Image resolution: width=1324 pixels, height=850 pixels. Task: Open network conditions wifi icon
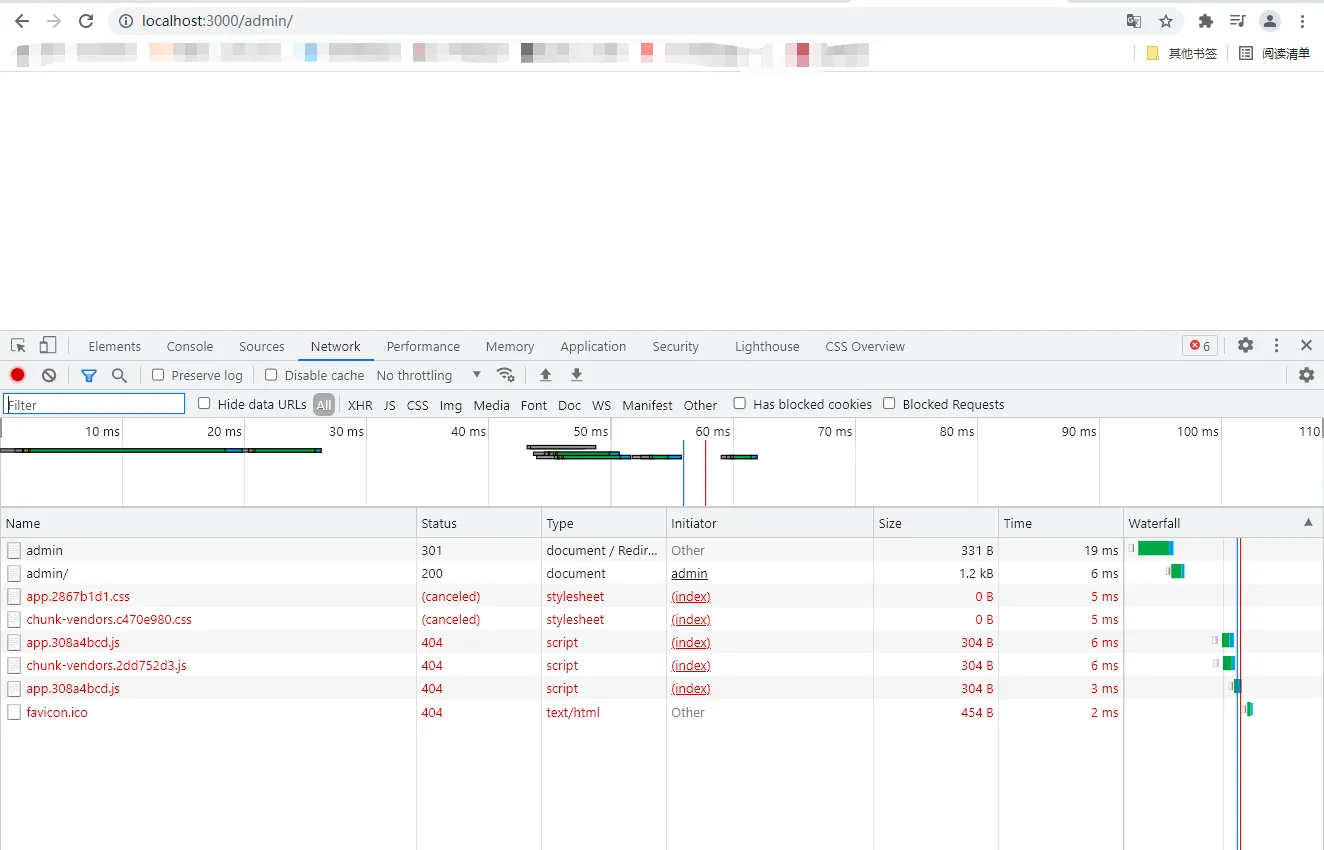point(506,375)
